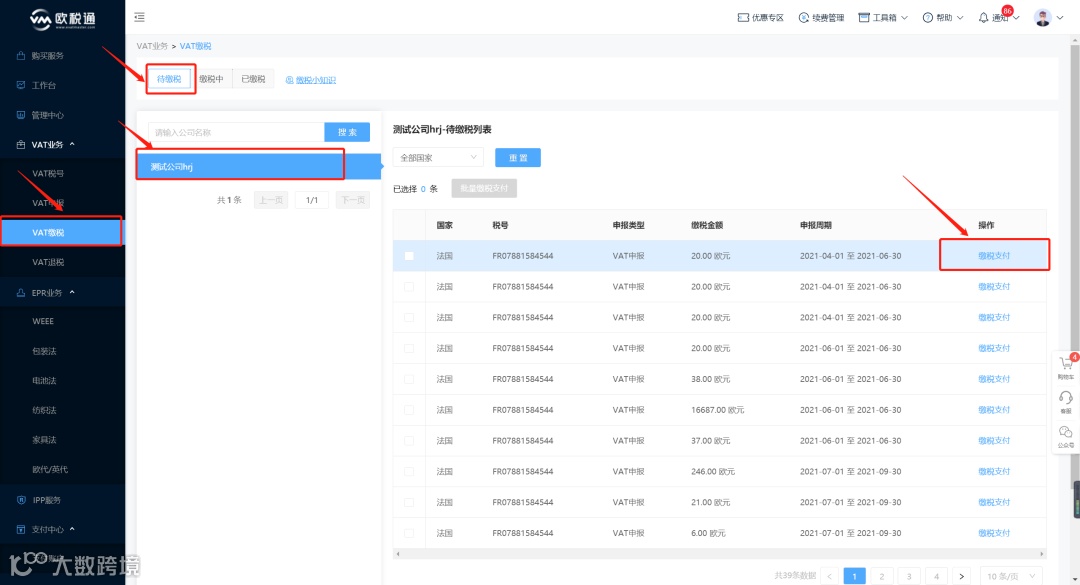Switch to the 缴税中 tab
Screen dimensions: 1080x585
(211, 79)
